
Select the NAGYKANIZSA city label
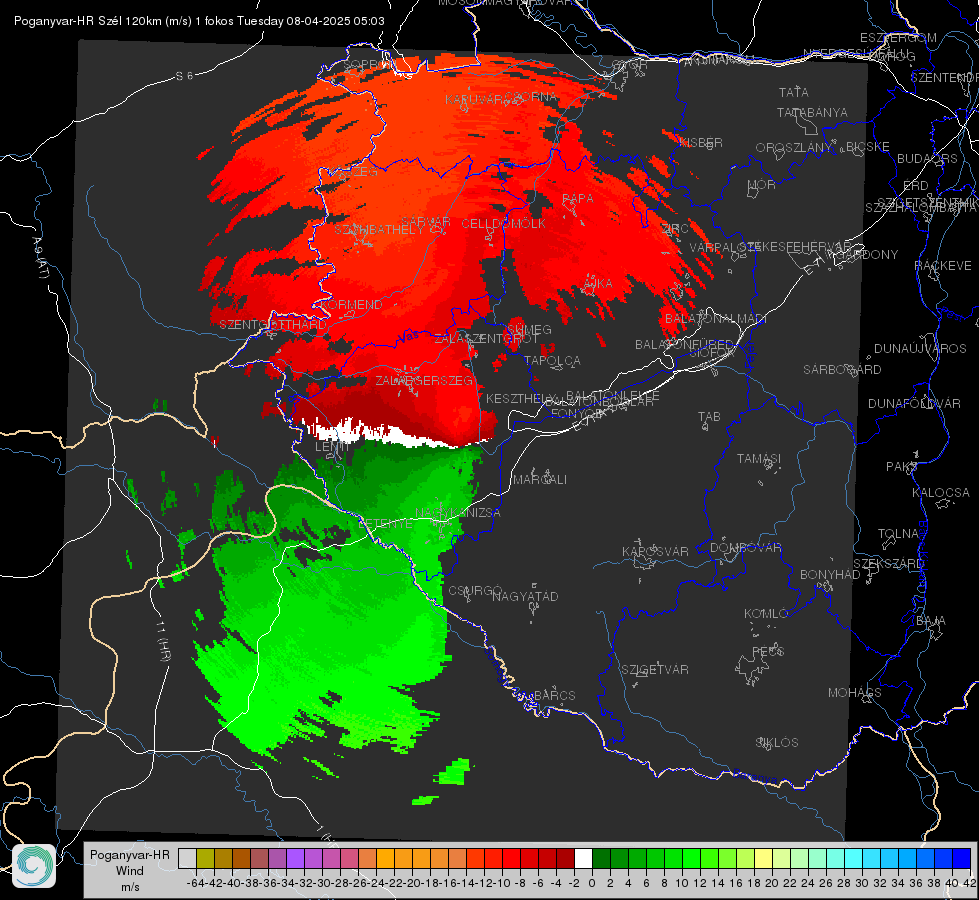pos(458,513)
